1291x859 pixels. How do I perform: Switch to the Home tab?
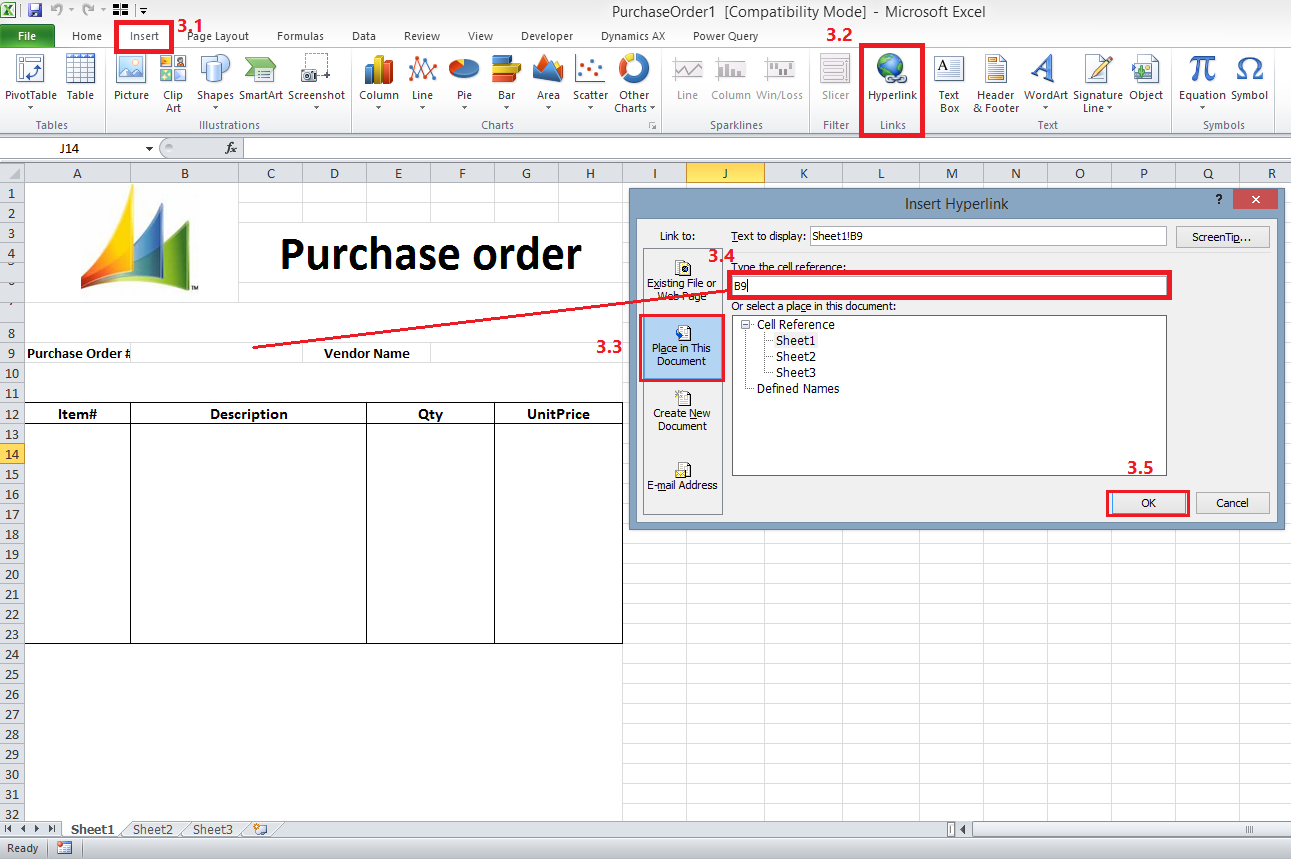(87, 36)
